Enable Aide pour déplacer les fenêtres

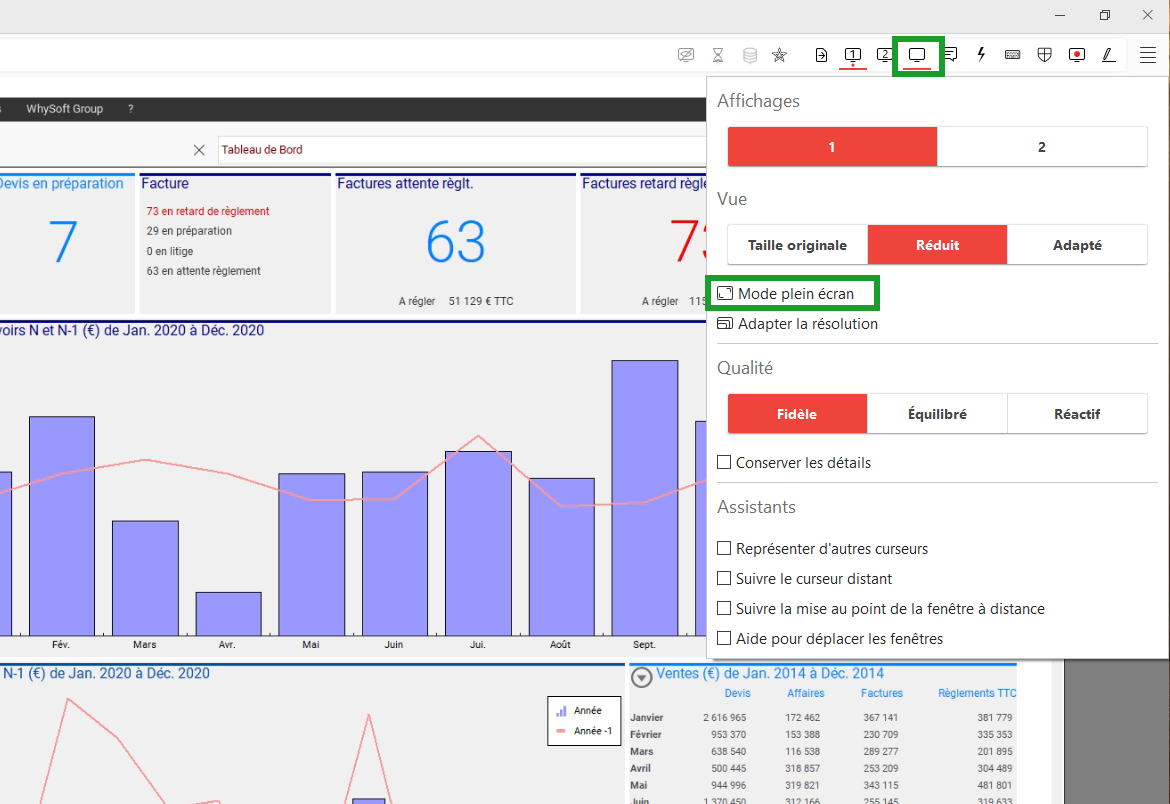pyautogui.click(x=725, y=639)
